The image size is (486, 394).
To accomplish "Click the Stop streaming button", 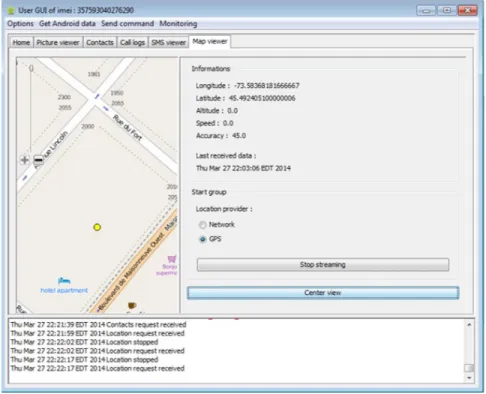I will point(323,265).
